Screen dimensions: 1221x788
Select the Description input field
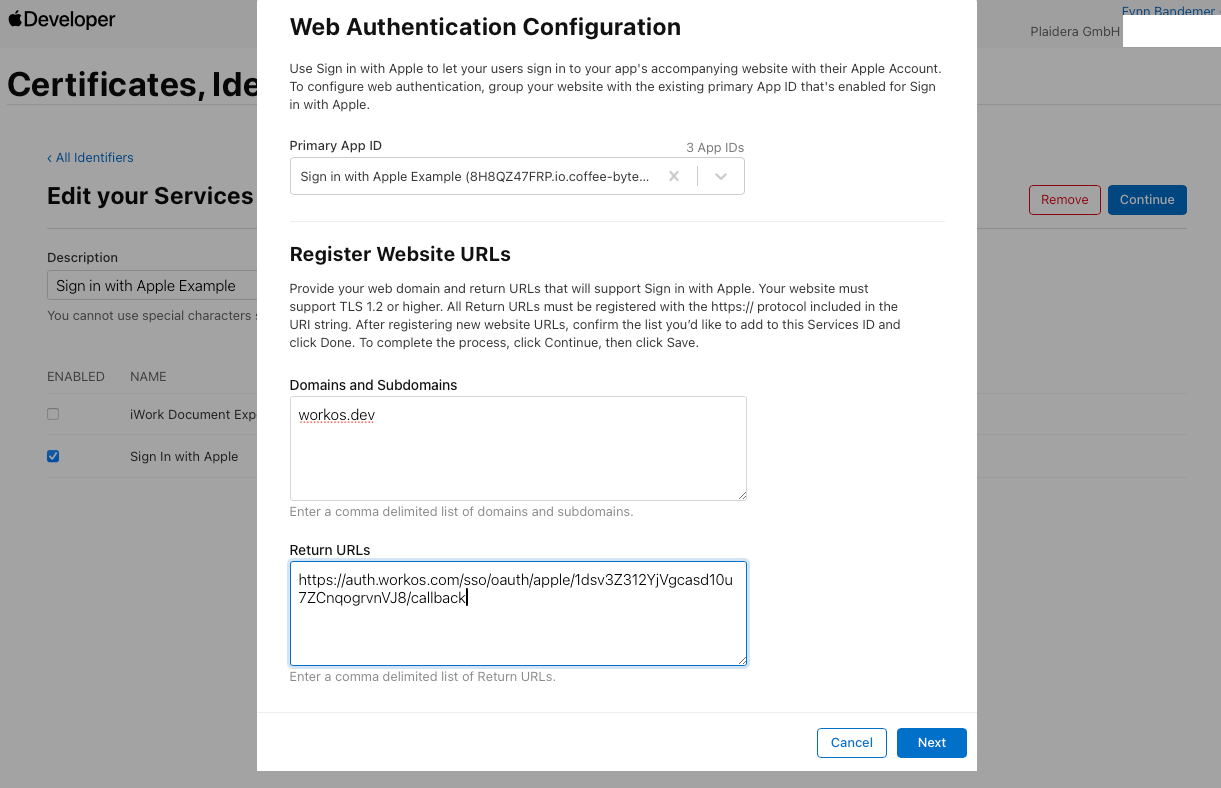(x=152, y=286)
